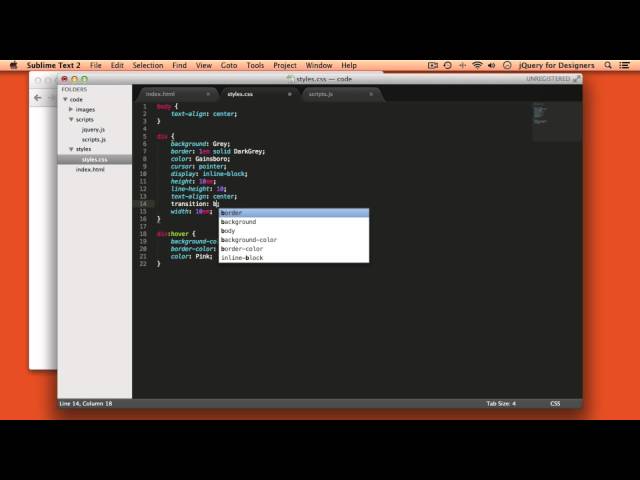Screen dimensions: 640x480
Task: Click the FOLDERS sidebar heading
Action: point(74,89)
